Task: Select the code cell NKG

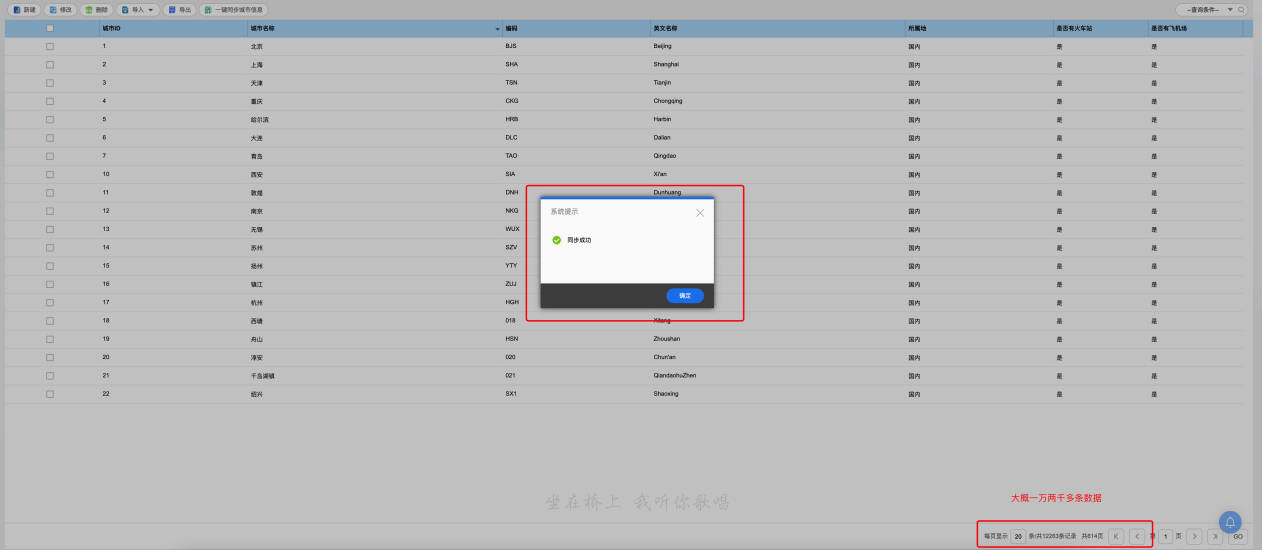Action: pos(512,211)
